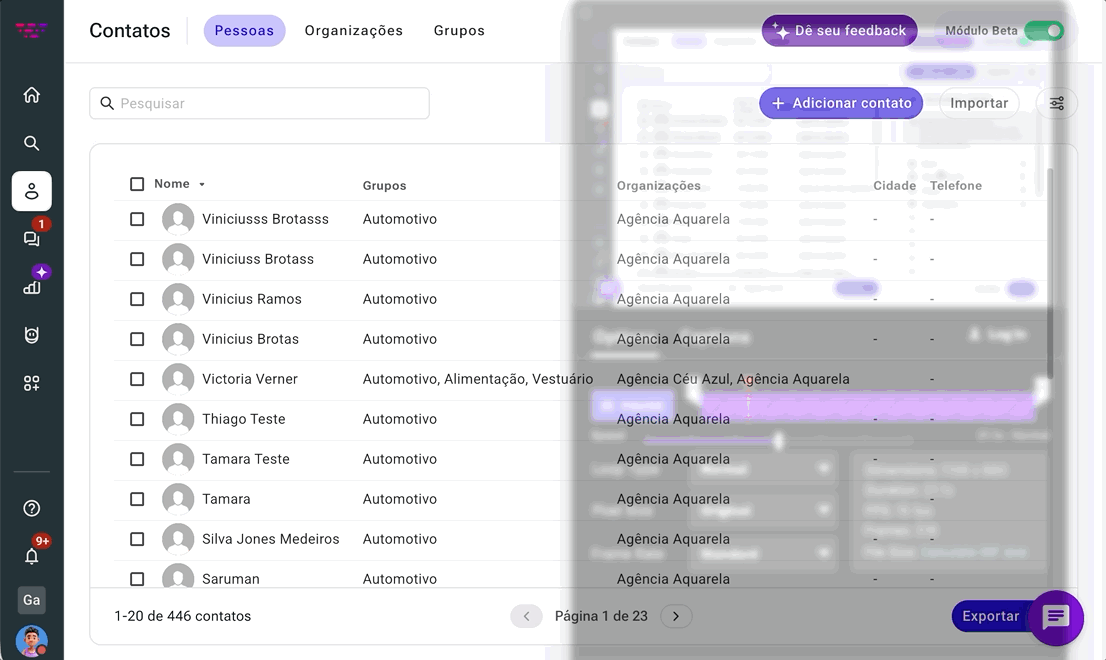Open contact Vinicius Brotas
This screenshot has width=1106, height=660.
coord(250,339)
